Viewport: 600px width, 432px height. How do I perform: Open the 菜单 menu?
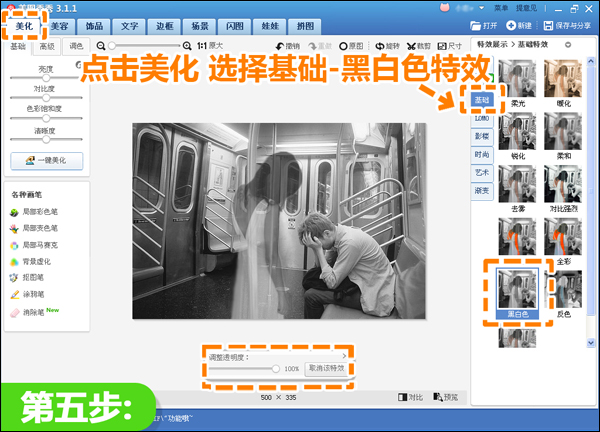501,8
